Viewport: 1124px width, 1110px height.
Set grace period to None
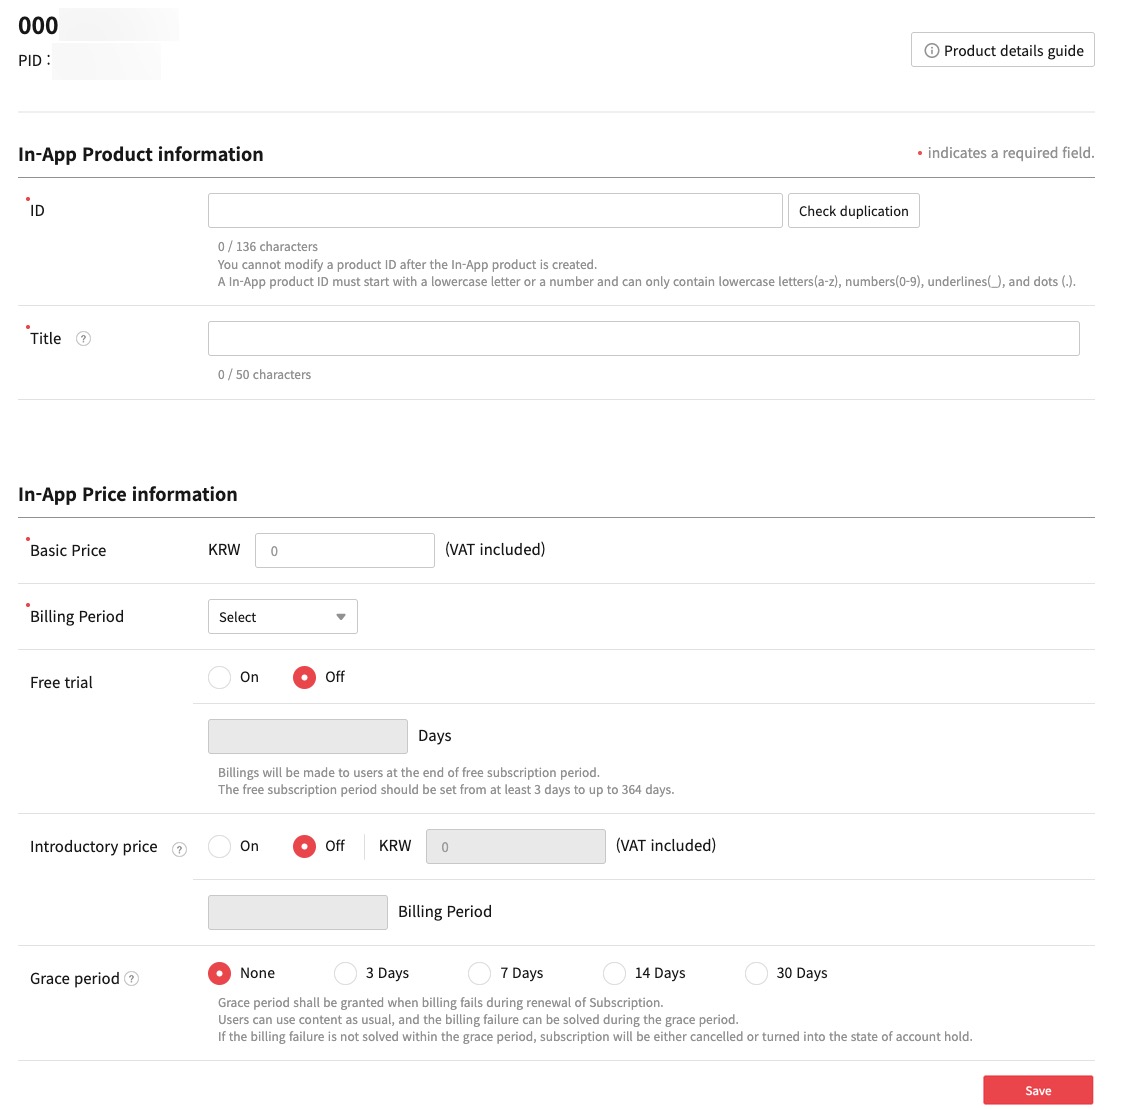[x=220, y=974]
